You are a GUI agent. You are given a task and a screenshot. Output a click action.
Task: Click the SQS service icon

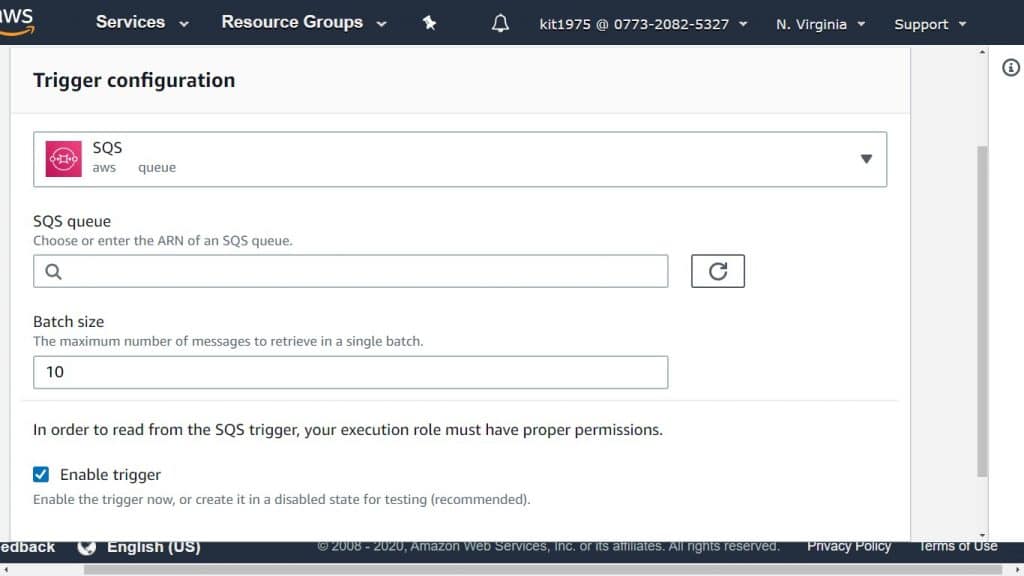click(63, 158)
